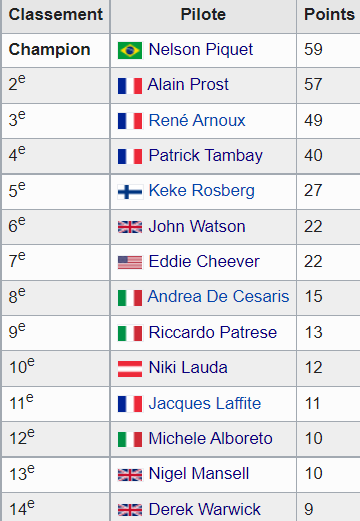The image size is (360, 521).
Task: Click the Classement column header
Action: (56, 15)
